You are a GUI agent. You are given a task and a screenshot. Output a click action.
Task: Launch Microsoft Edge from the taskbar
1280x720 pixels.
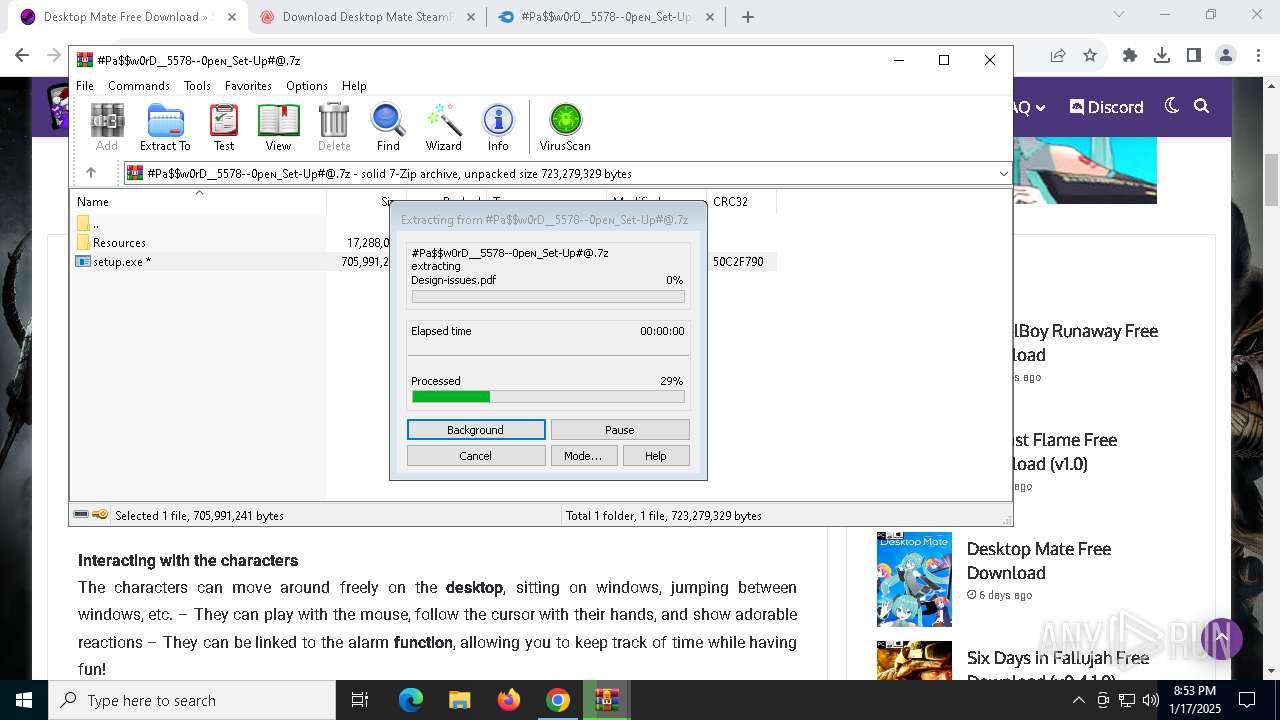tap(411, 700)
